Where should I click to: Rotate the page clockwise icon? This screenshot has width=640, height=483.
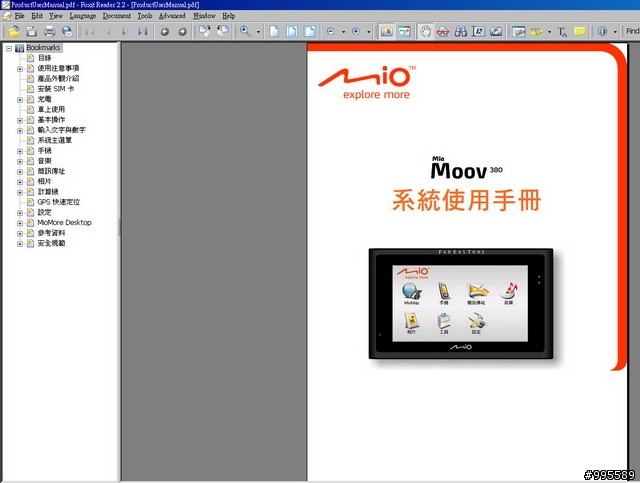tap(204, 31)
